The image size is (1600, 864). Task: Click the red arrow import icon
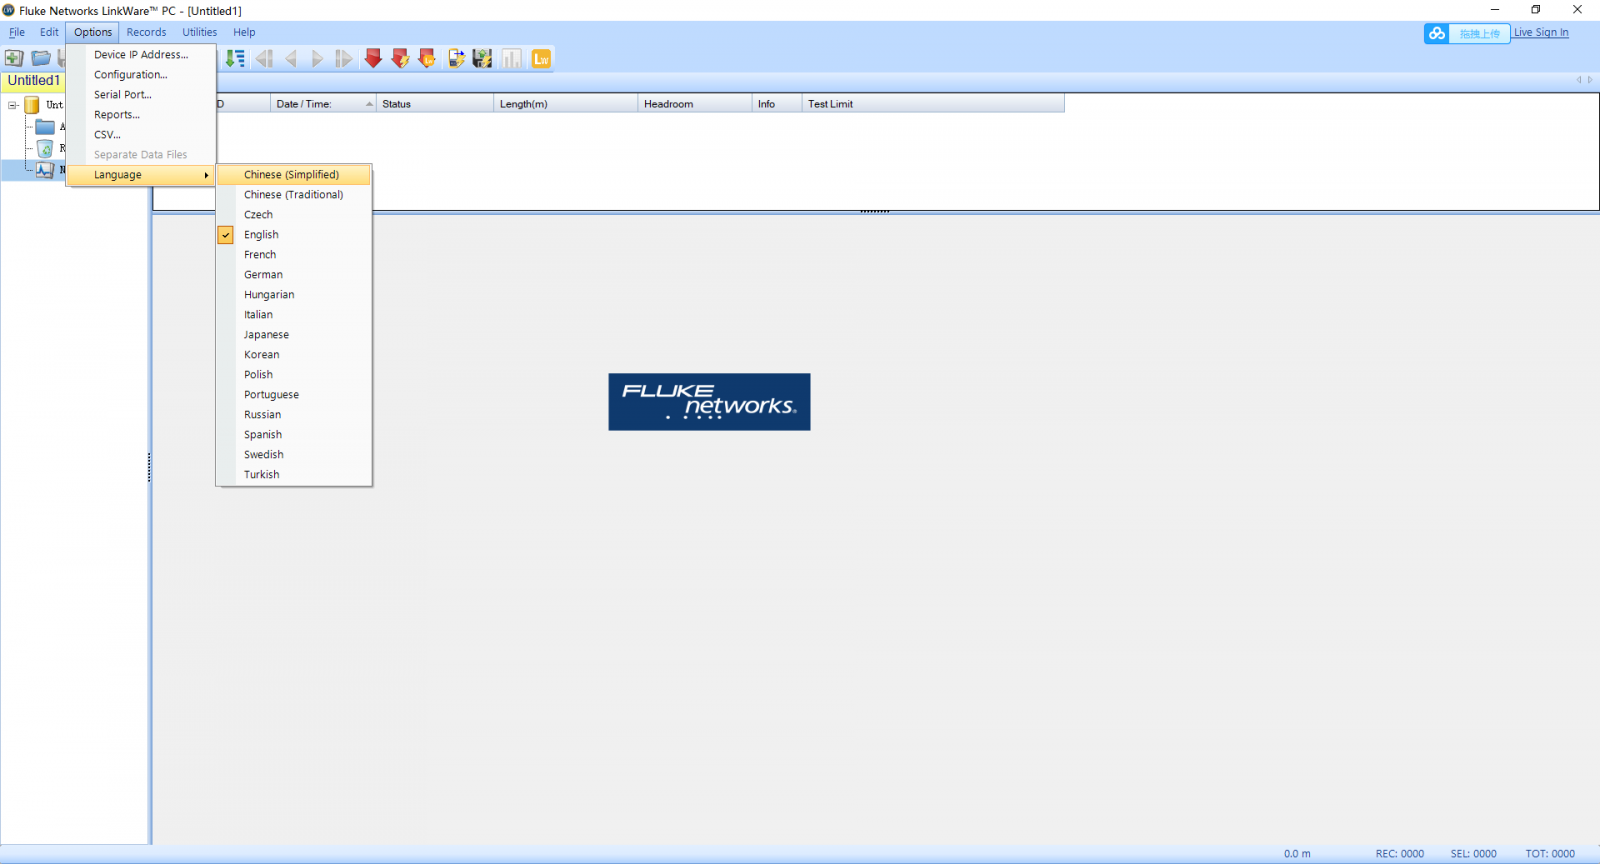point(373,59)
